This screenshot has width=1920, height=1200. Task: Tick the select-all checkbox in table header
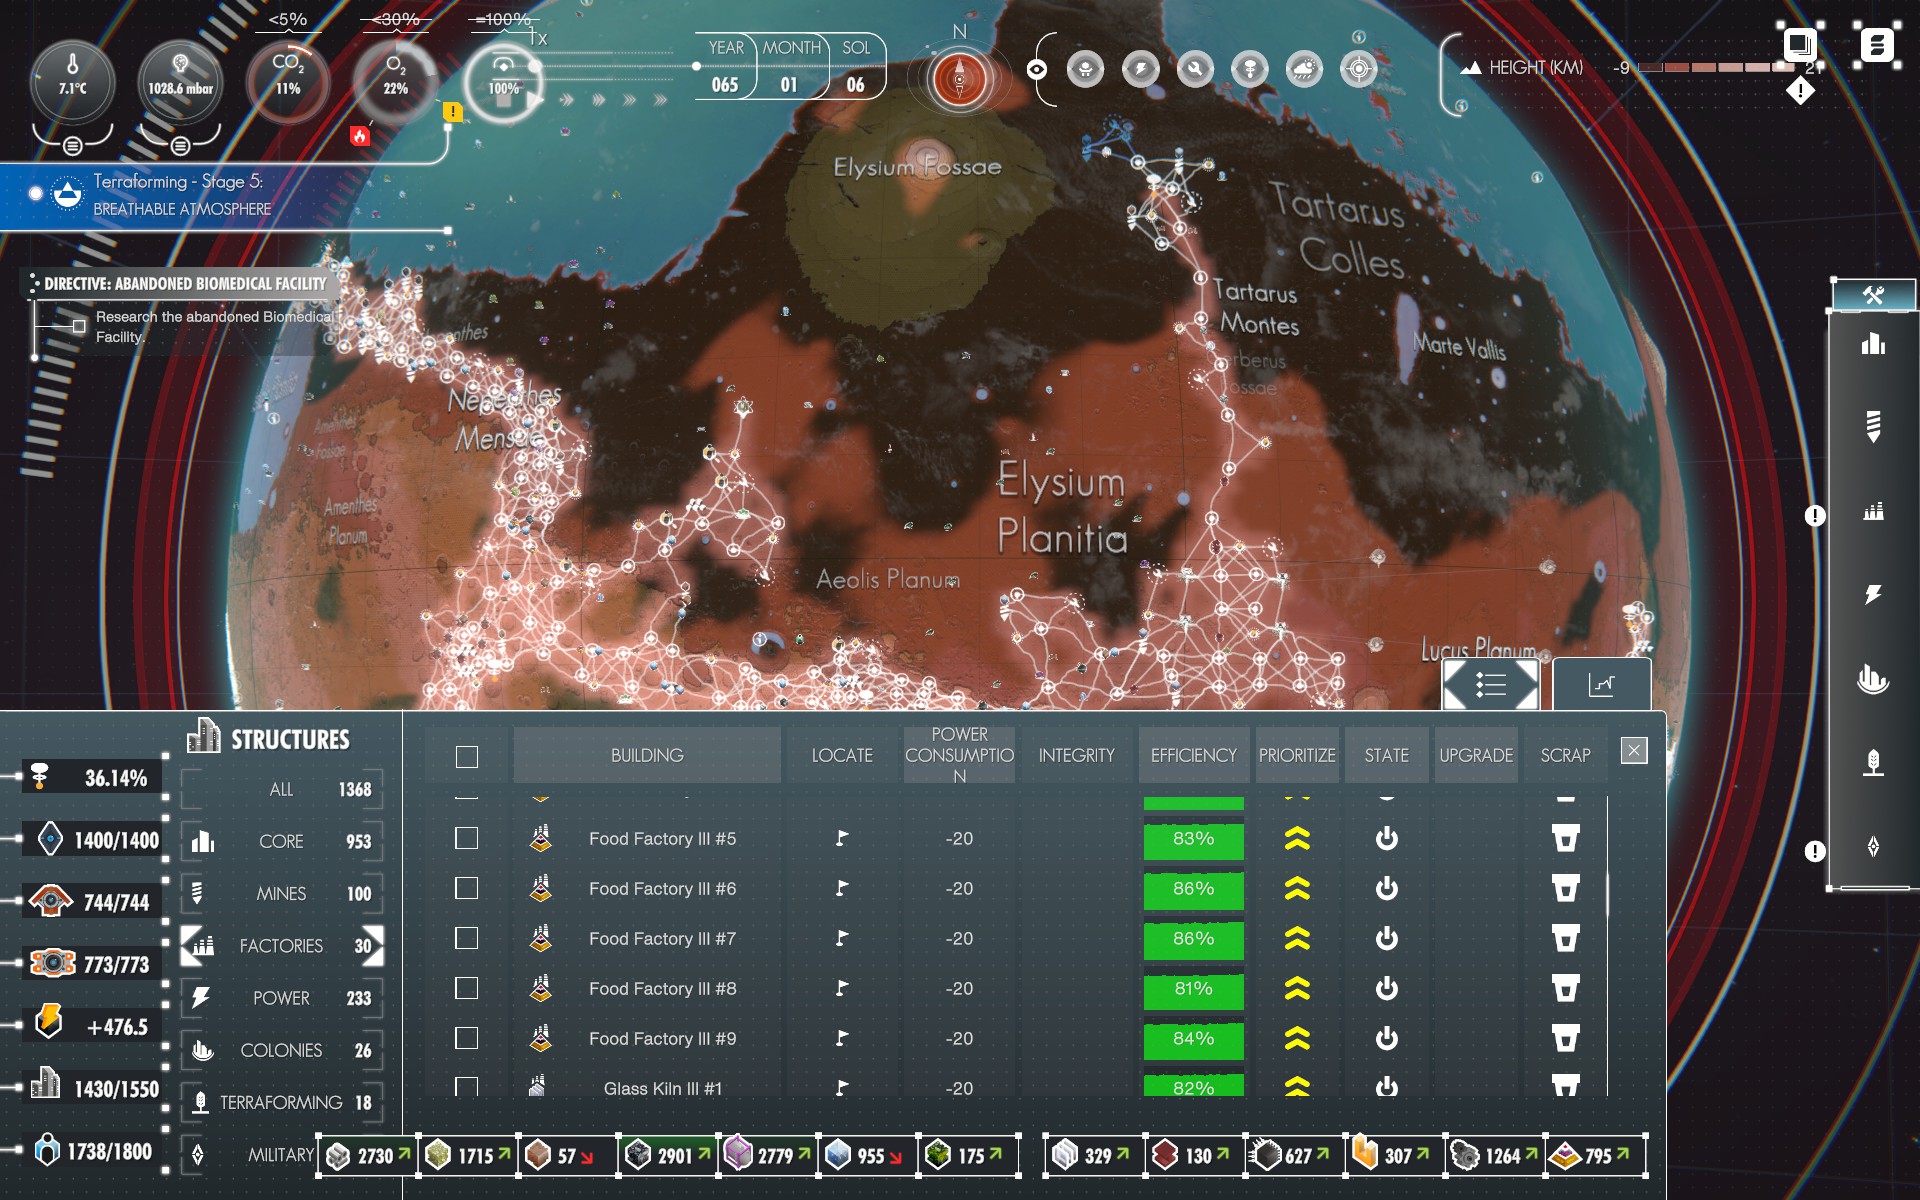click(466, 756)
